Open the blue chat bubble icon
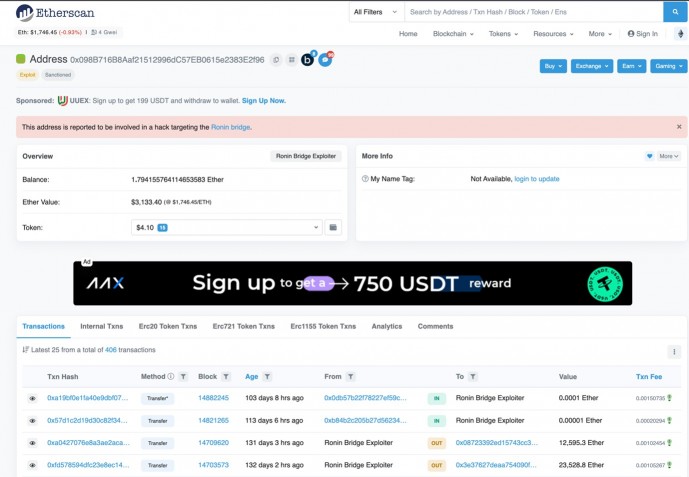The width and height of the screenshot is (689, 477). 325,59
